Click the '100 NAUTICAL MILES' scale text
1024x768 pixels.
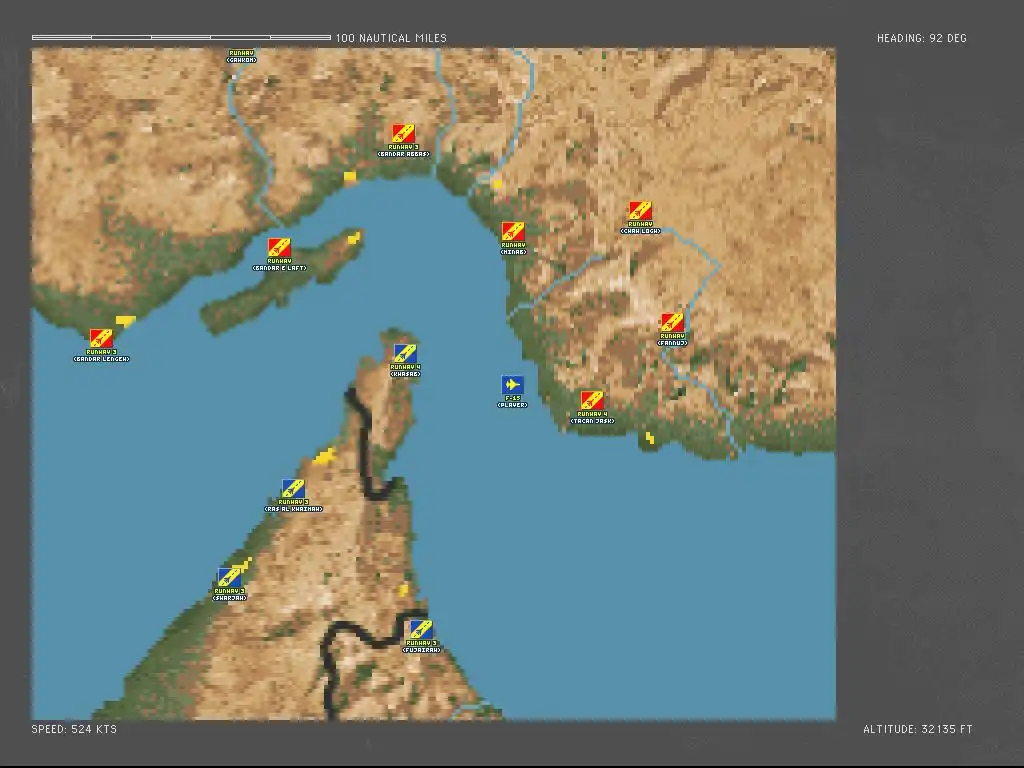(391, 38)
